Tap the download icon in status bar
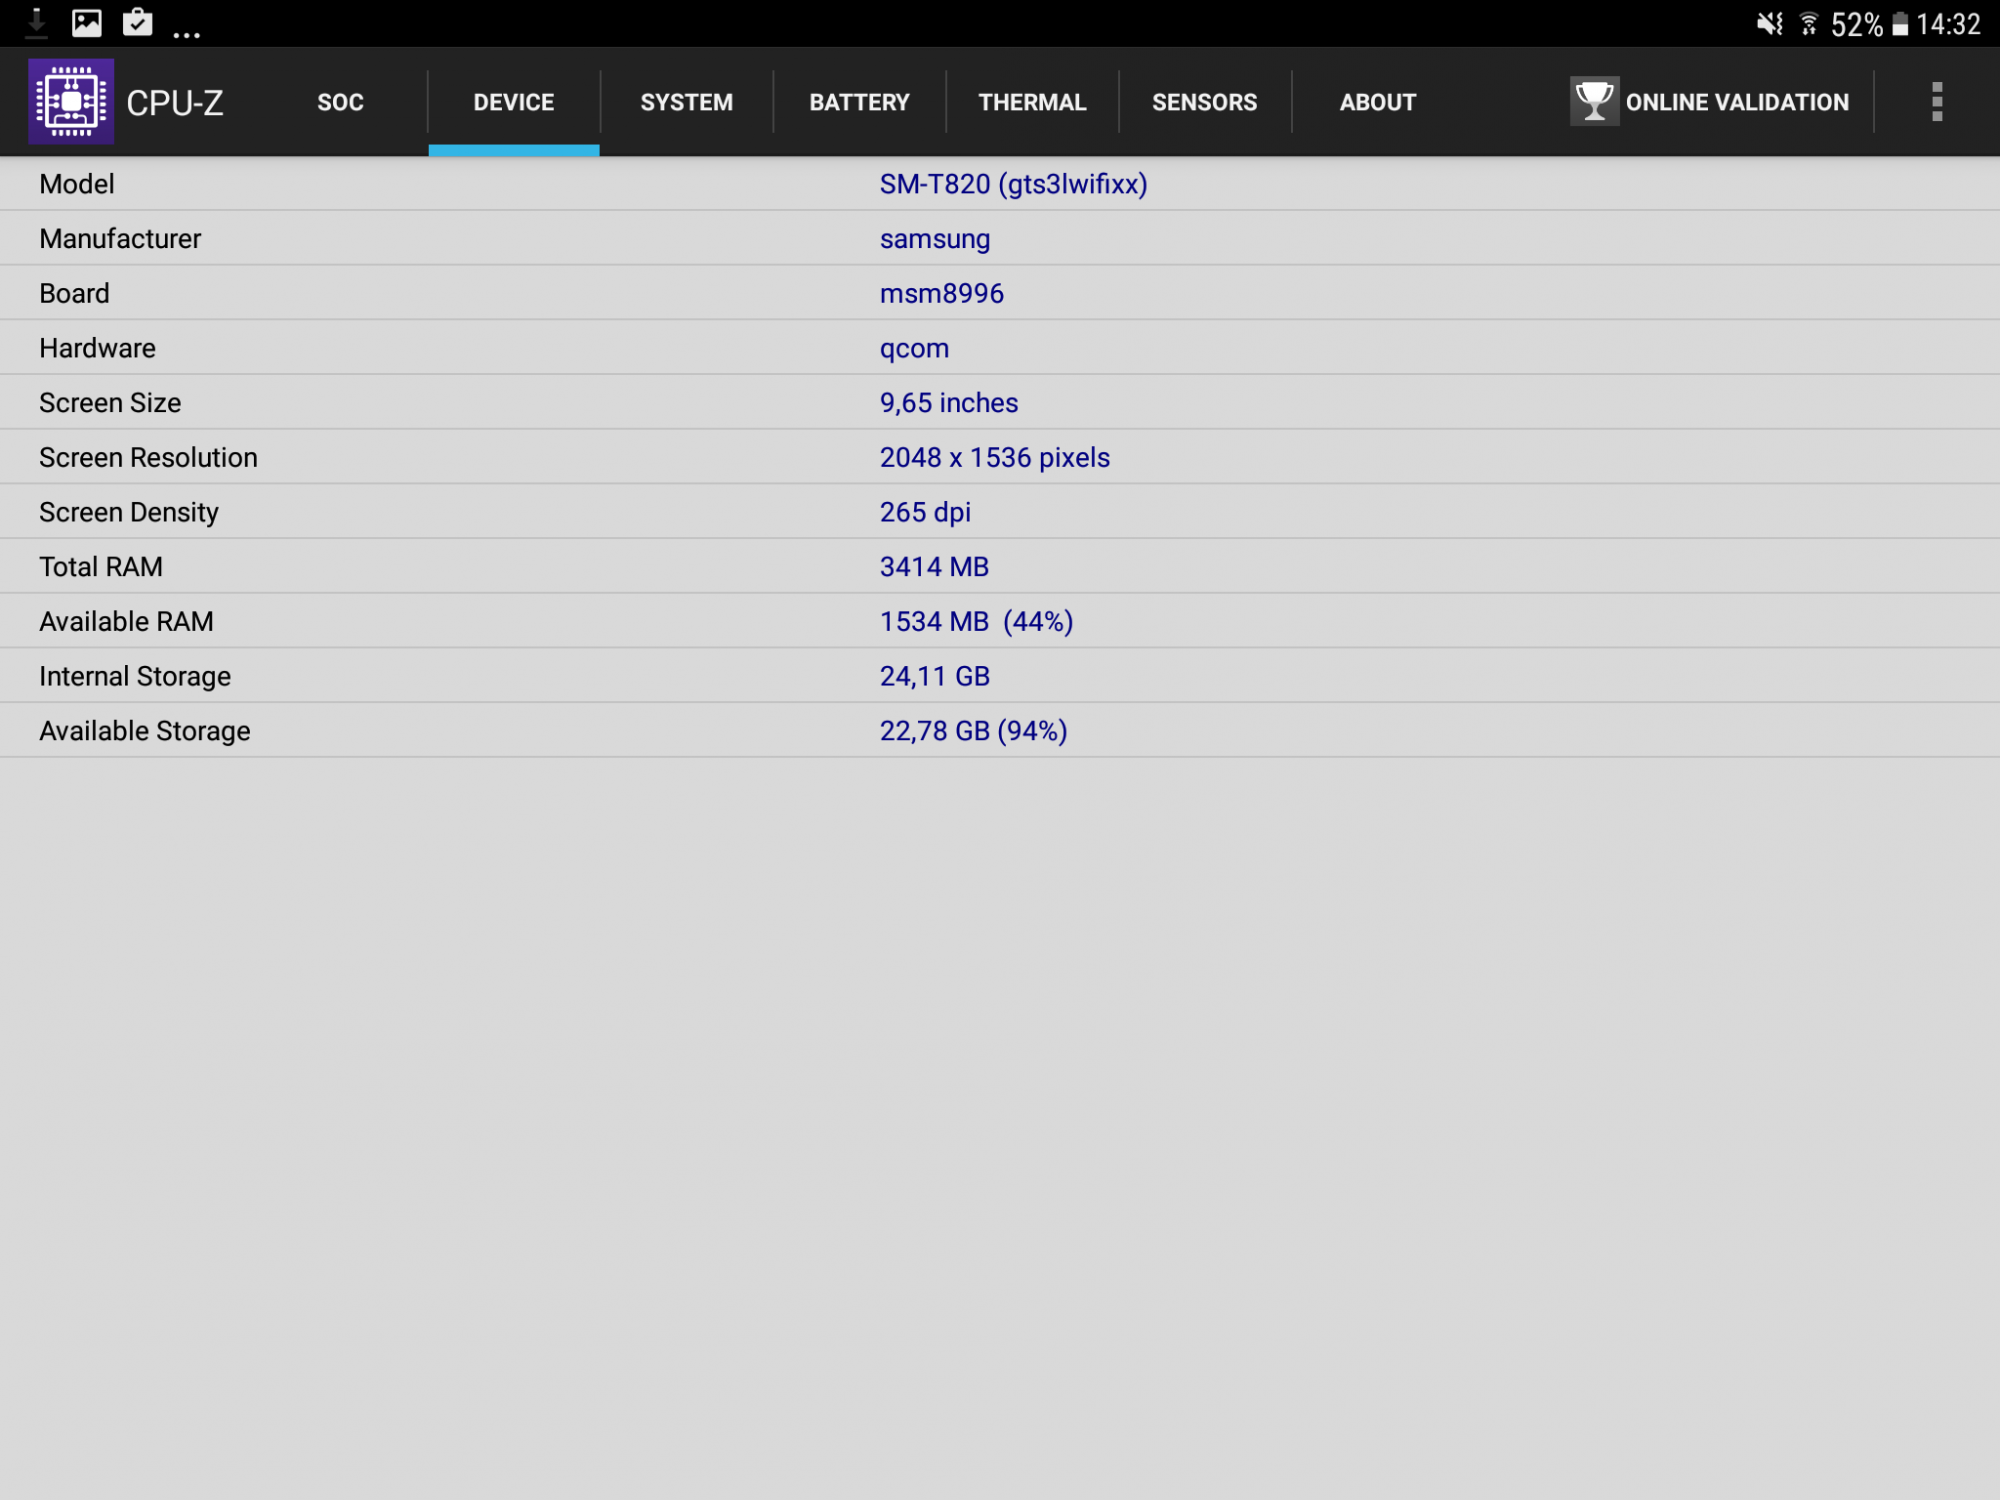This screenshot has height=1500, width=2000. 37,23
